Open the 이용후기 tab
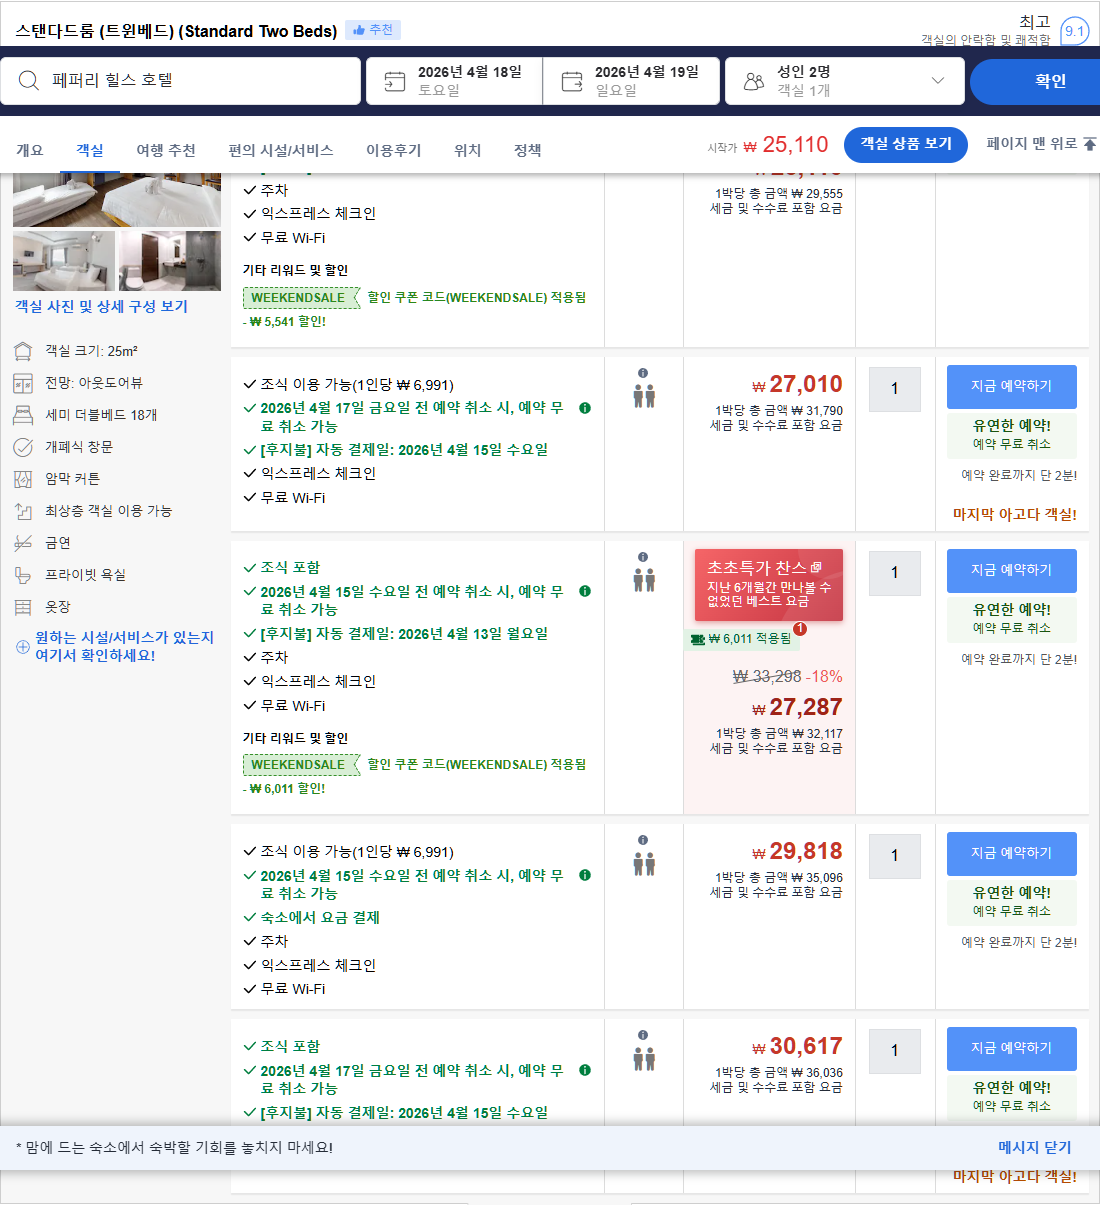This screenshot has height=1205, width=1100. 394,150
